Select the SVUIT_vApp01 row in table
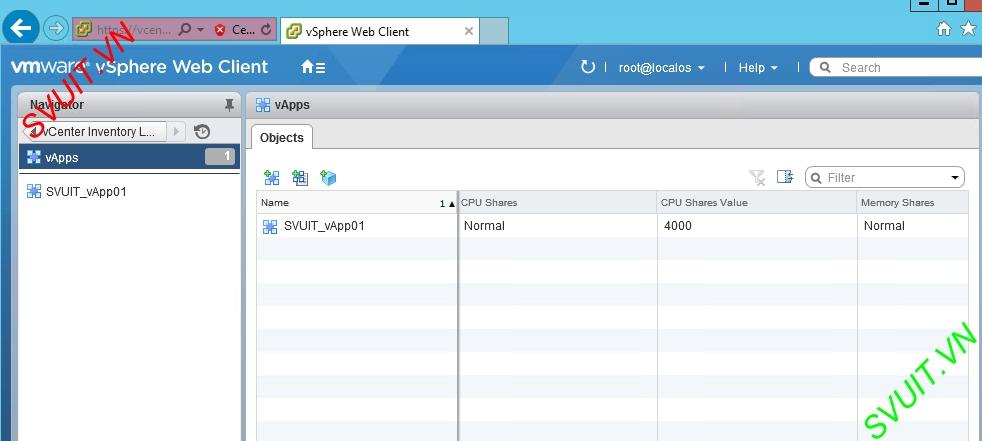This screenshot has height=441, width=982. pos(612,226)
